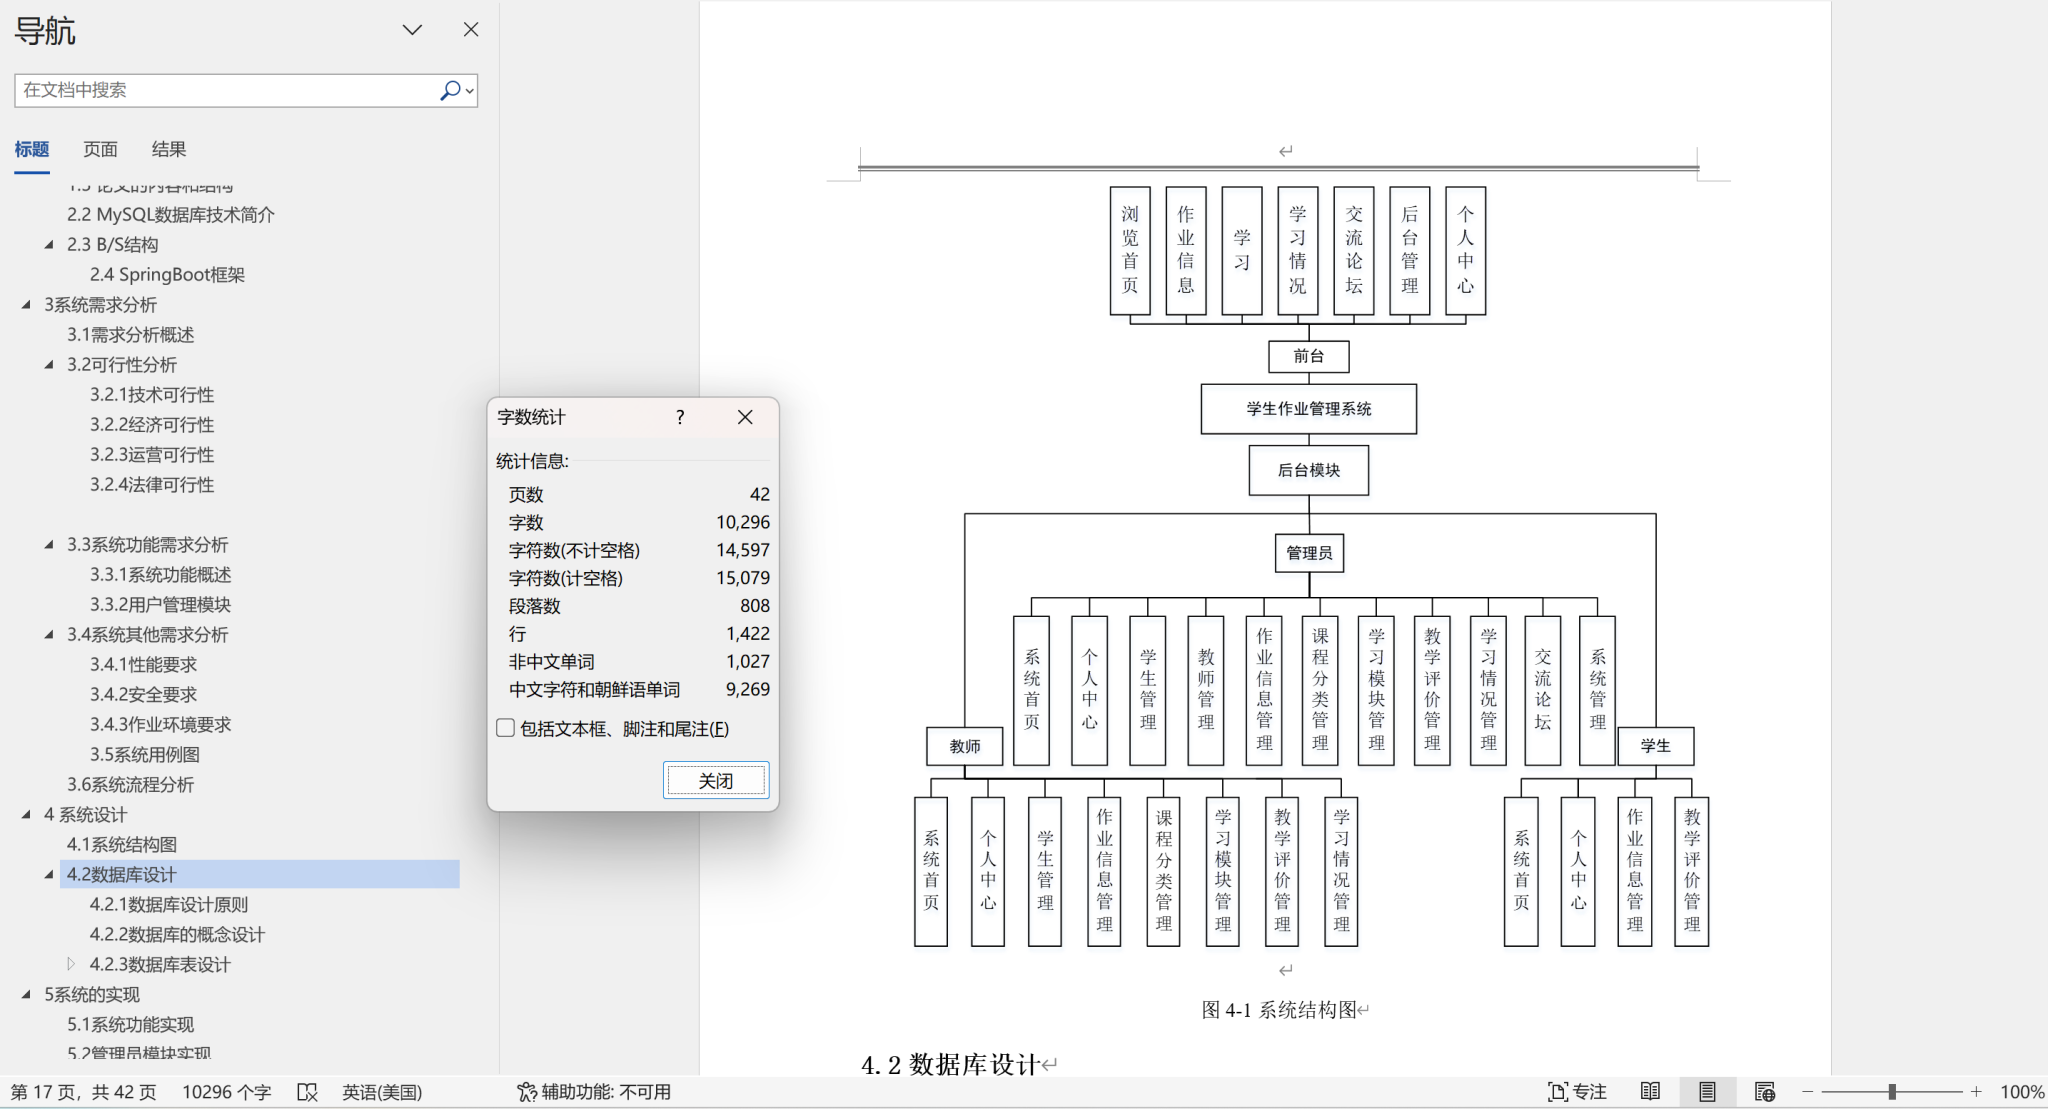Switch to the 结果 tab
Viewport: 2048px width, 1109px height.
coord(168,149)
